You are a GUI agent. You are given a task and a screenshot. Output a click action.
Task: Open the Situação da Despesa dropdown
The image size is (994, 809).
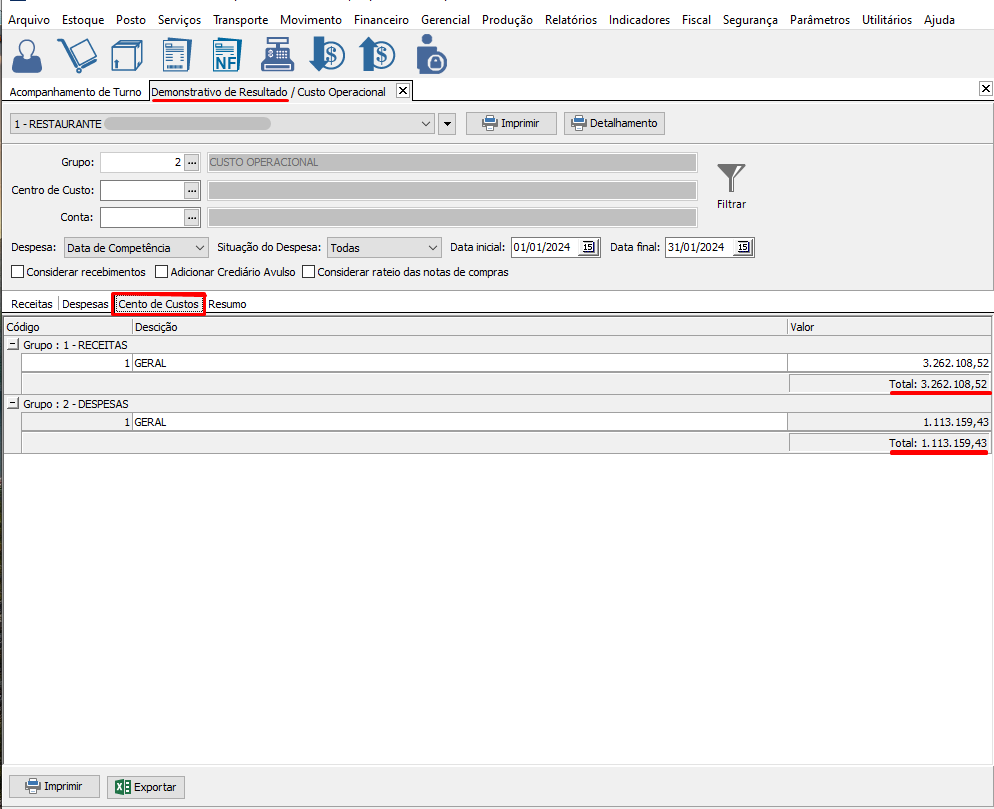point(384,248)
